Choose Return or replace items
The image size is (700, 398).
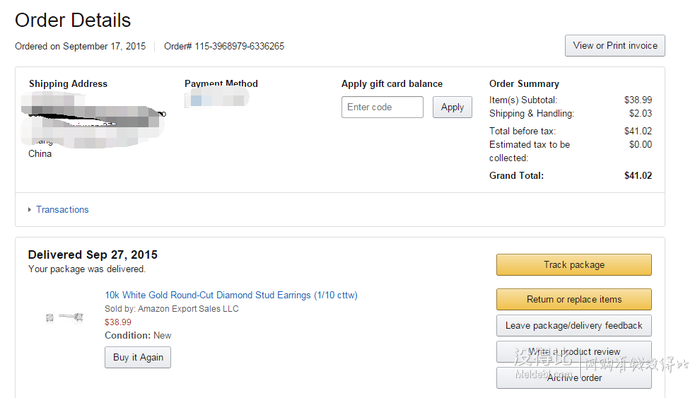[x=574, y=299]
